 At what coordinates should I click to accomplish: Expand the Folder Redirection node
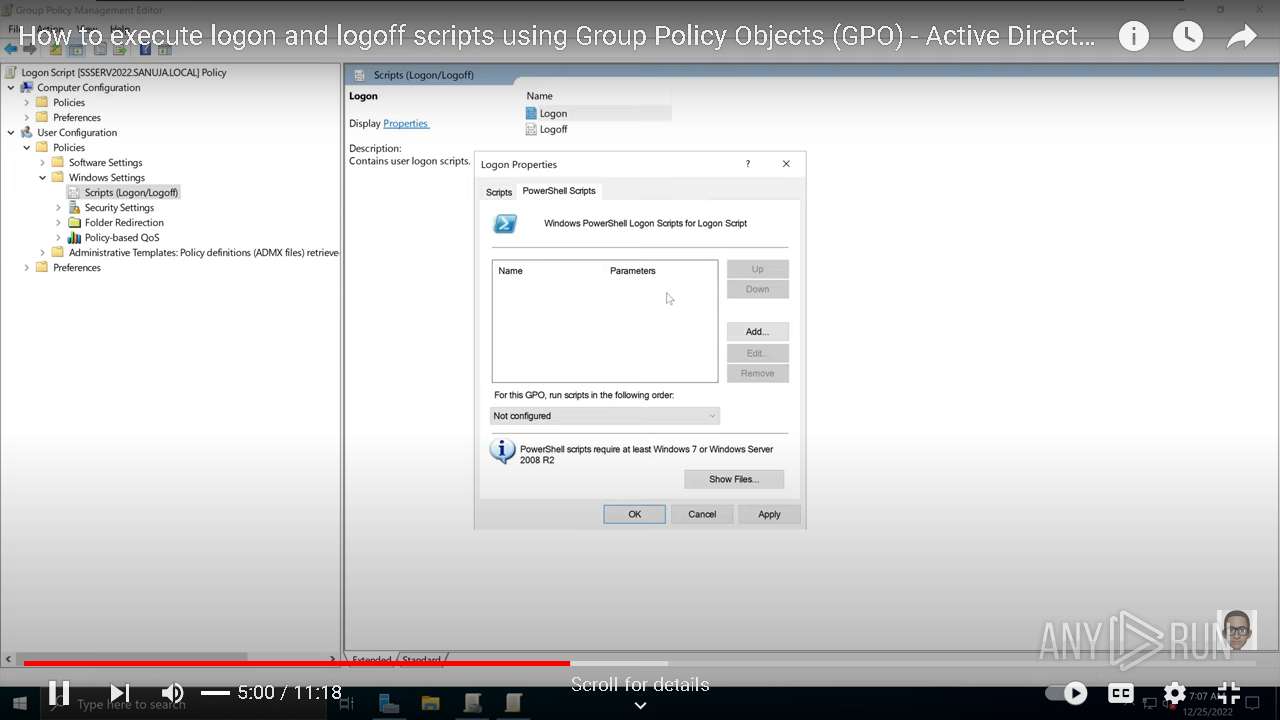[x=59, y=222]
